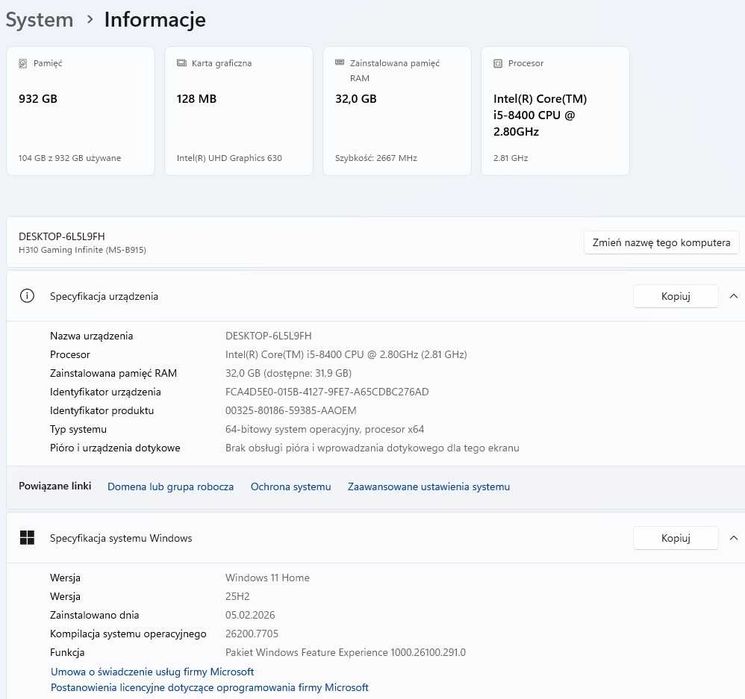Screen dimensions: 745x699
Task: Select the computer name DESKTOP-6L5L9FH in header
Action: click(62, 236)
